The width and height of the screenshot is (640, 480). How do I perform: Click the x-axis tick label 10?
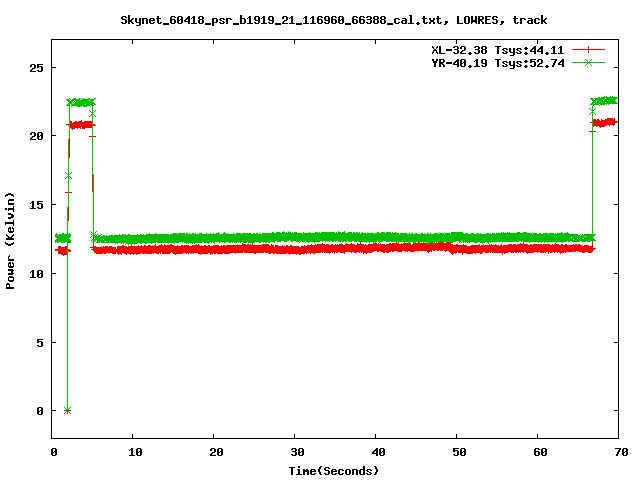(x=135, y=452)
